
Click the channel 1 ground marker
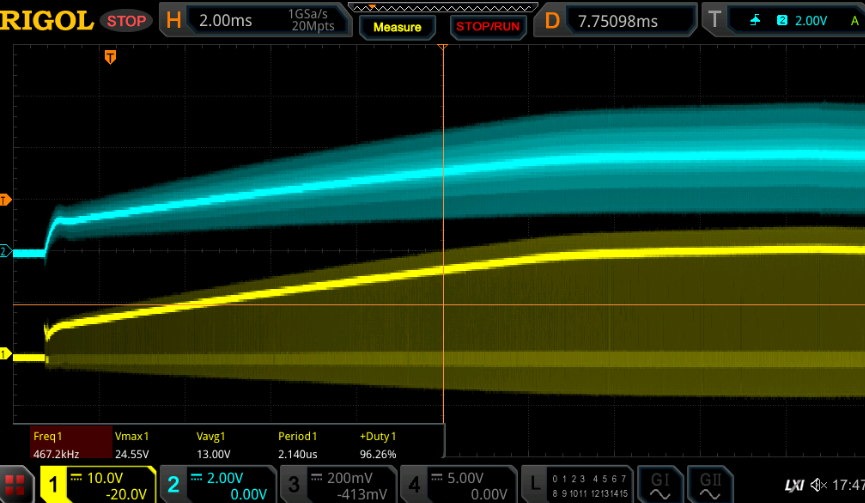[5, 354]
